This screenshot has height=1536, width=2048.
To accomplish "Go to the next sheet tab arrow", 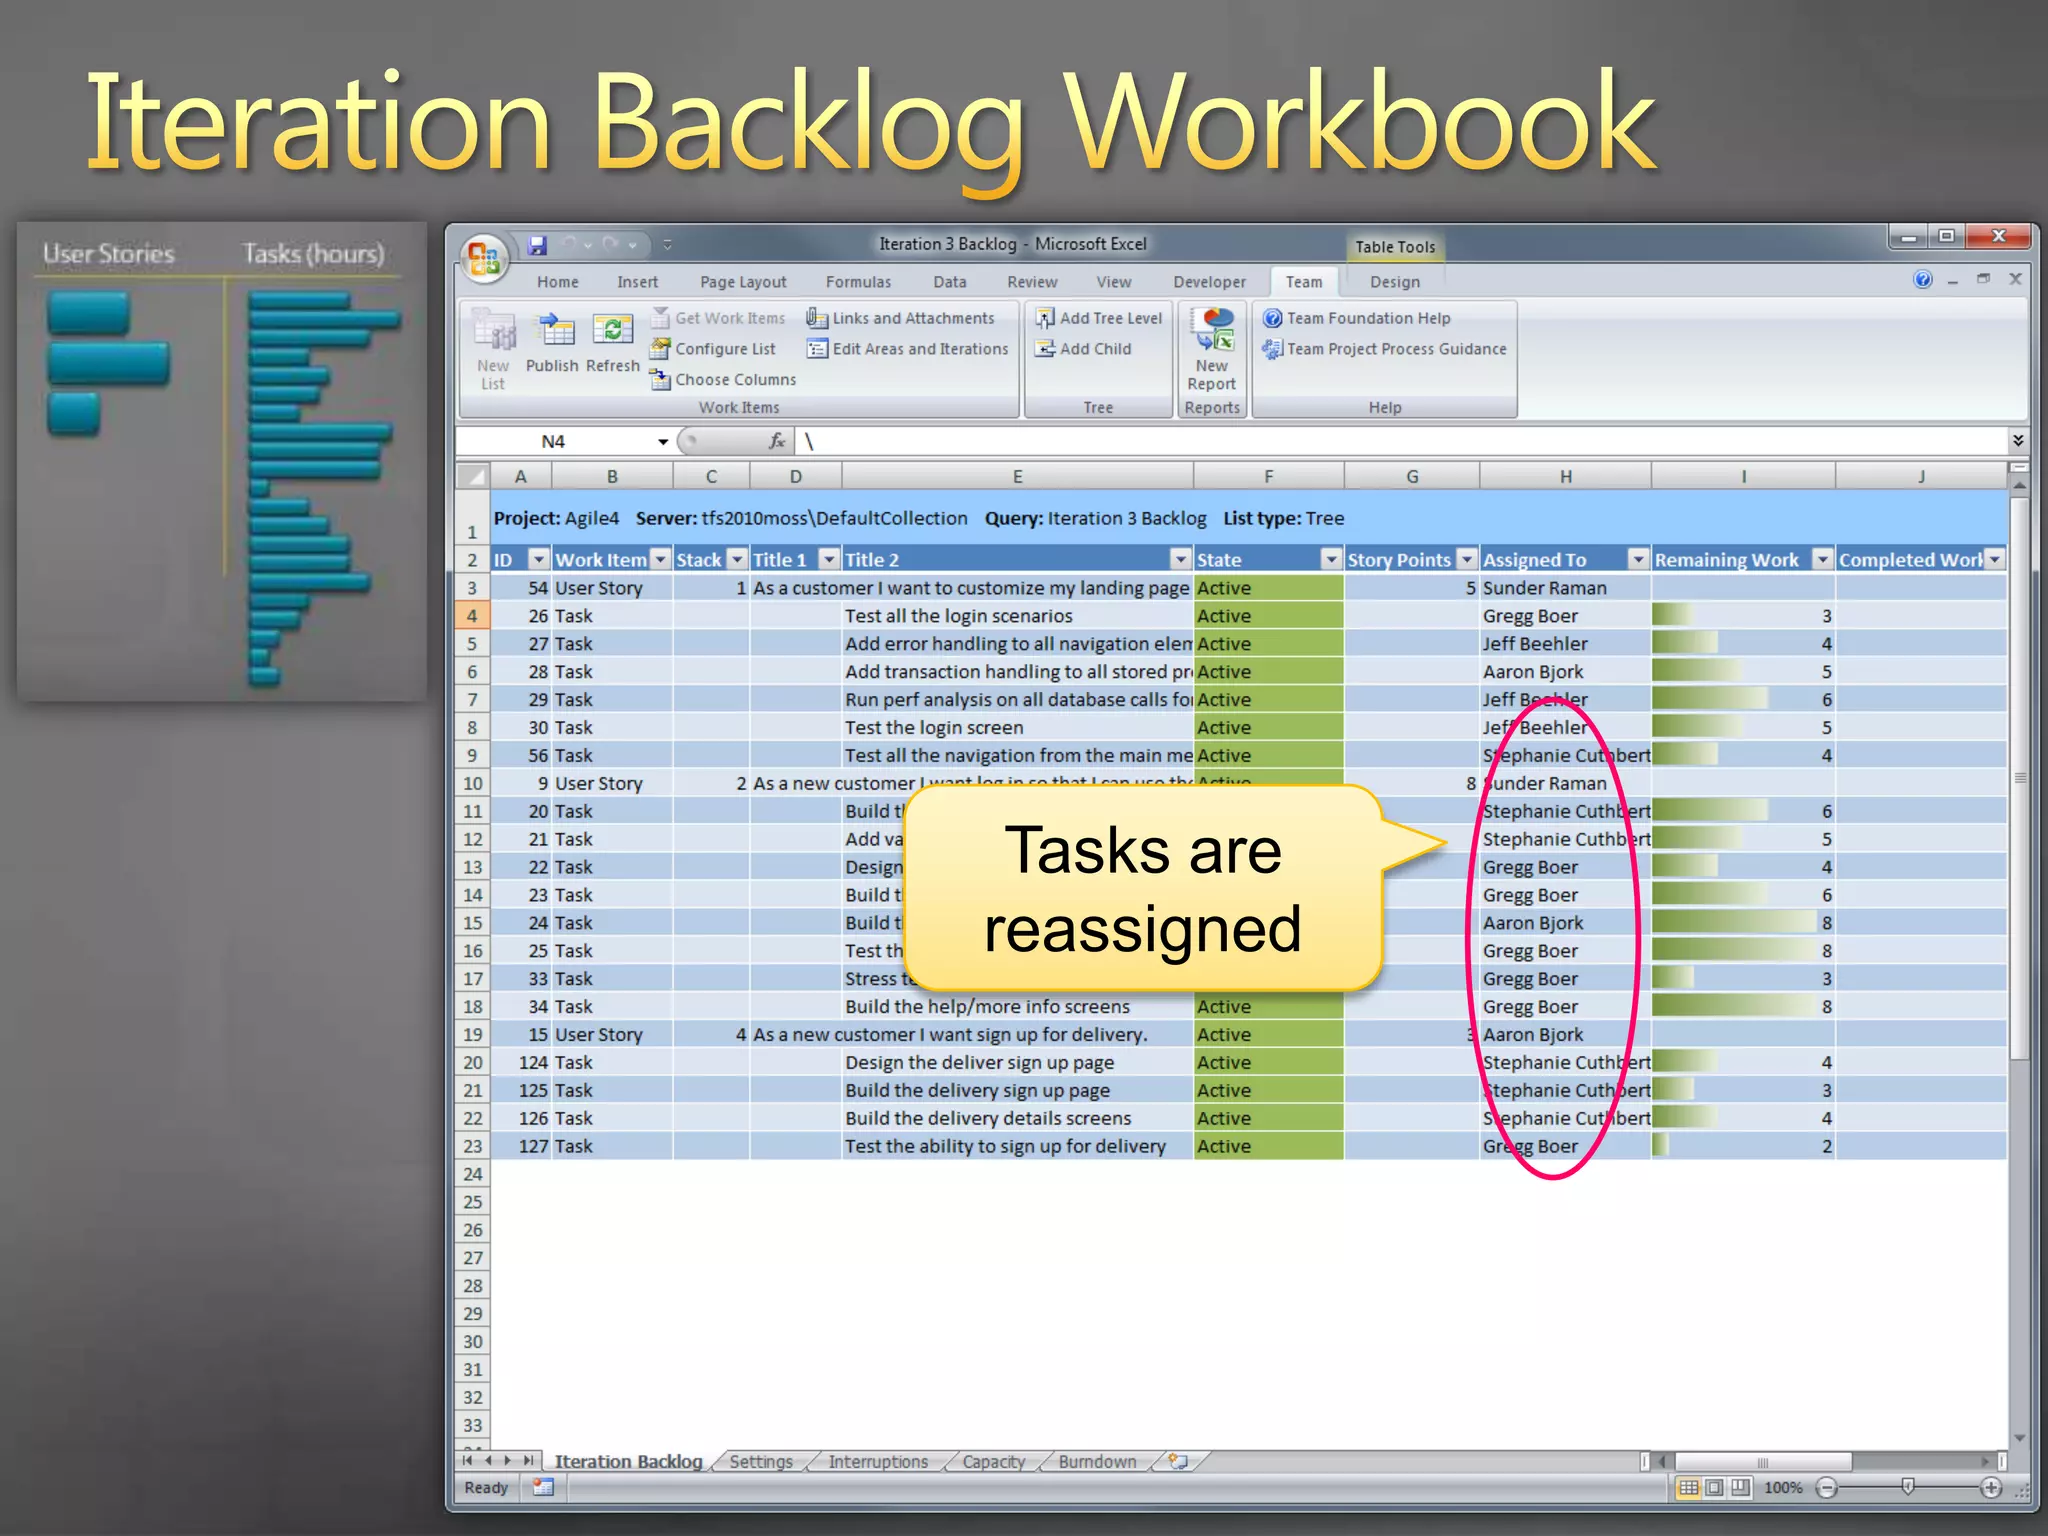I will coord(508,1461).
